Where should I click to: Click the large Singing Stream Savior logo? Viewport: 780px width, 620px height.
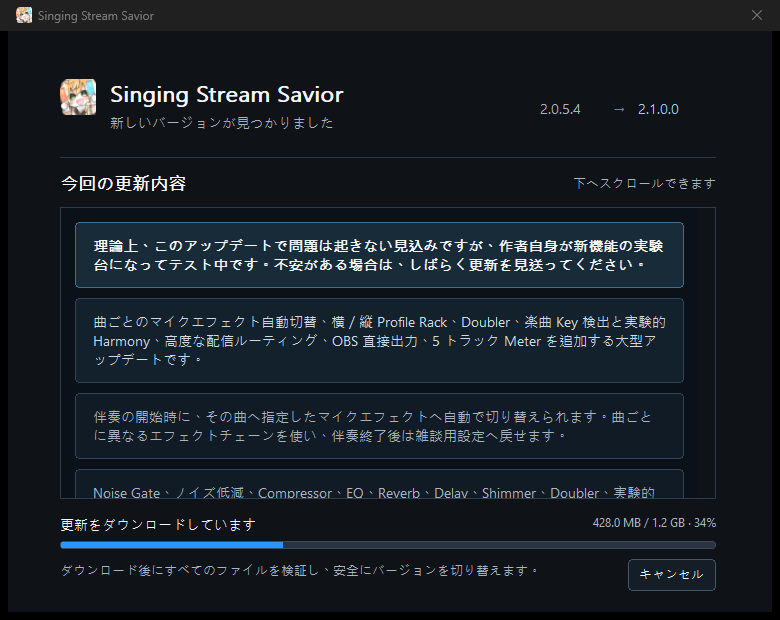point(78,97)
